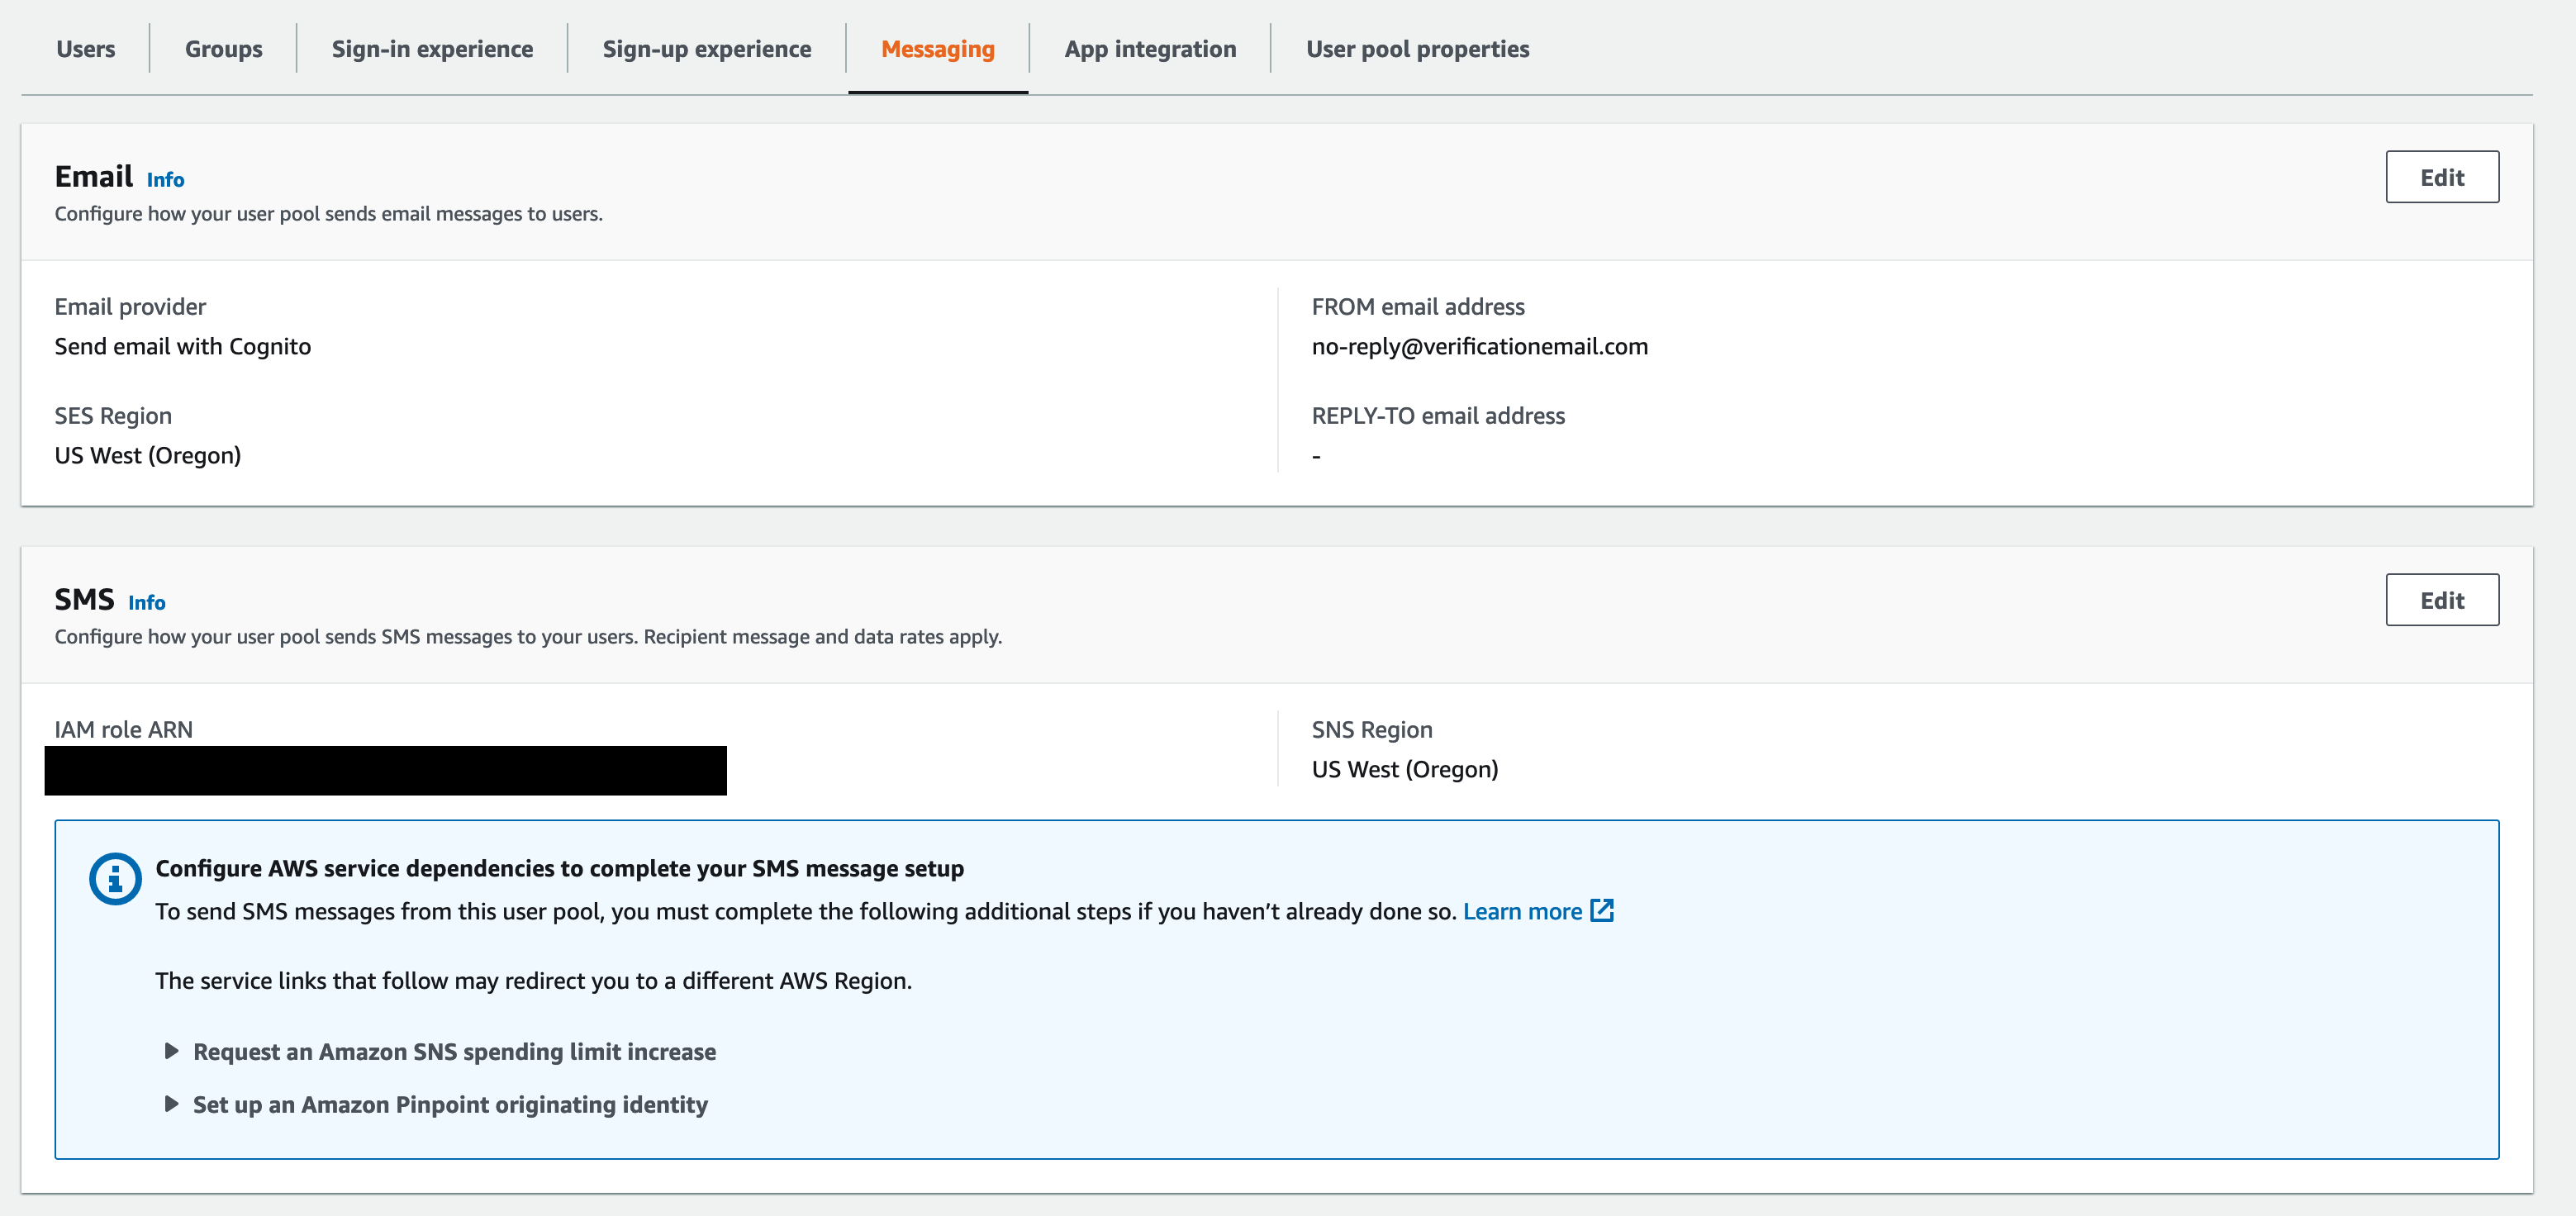Select the redacted IAM role ARN value
This screenshot has width=2576, height=1216.
point(385,769)
